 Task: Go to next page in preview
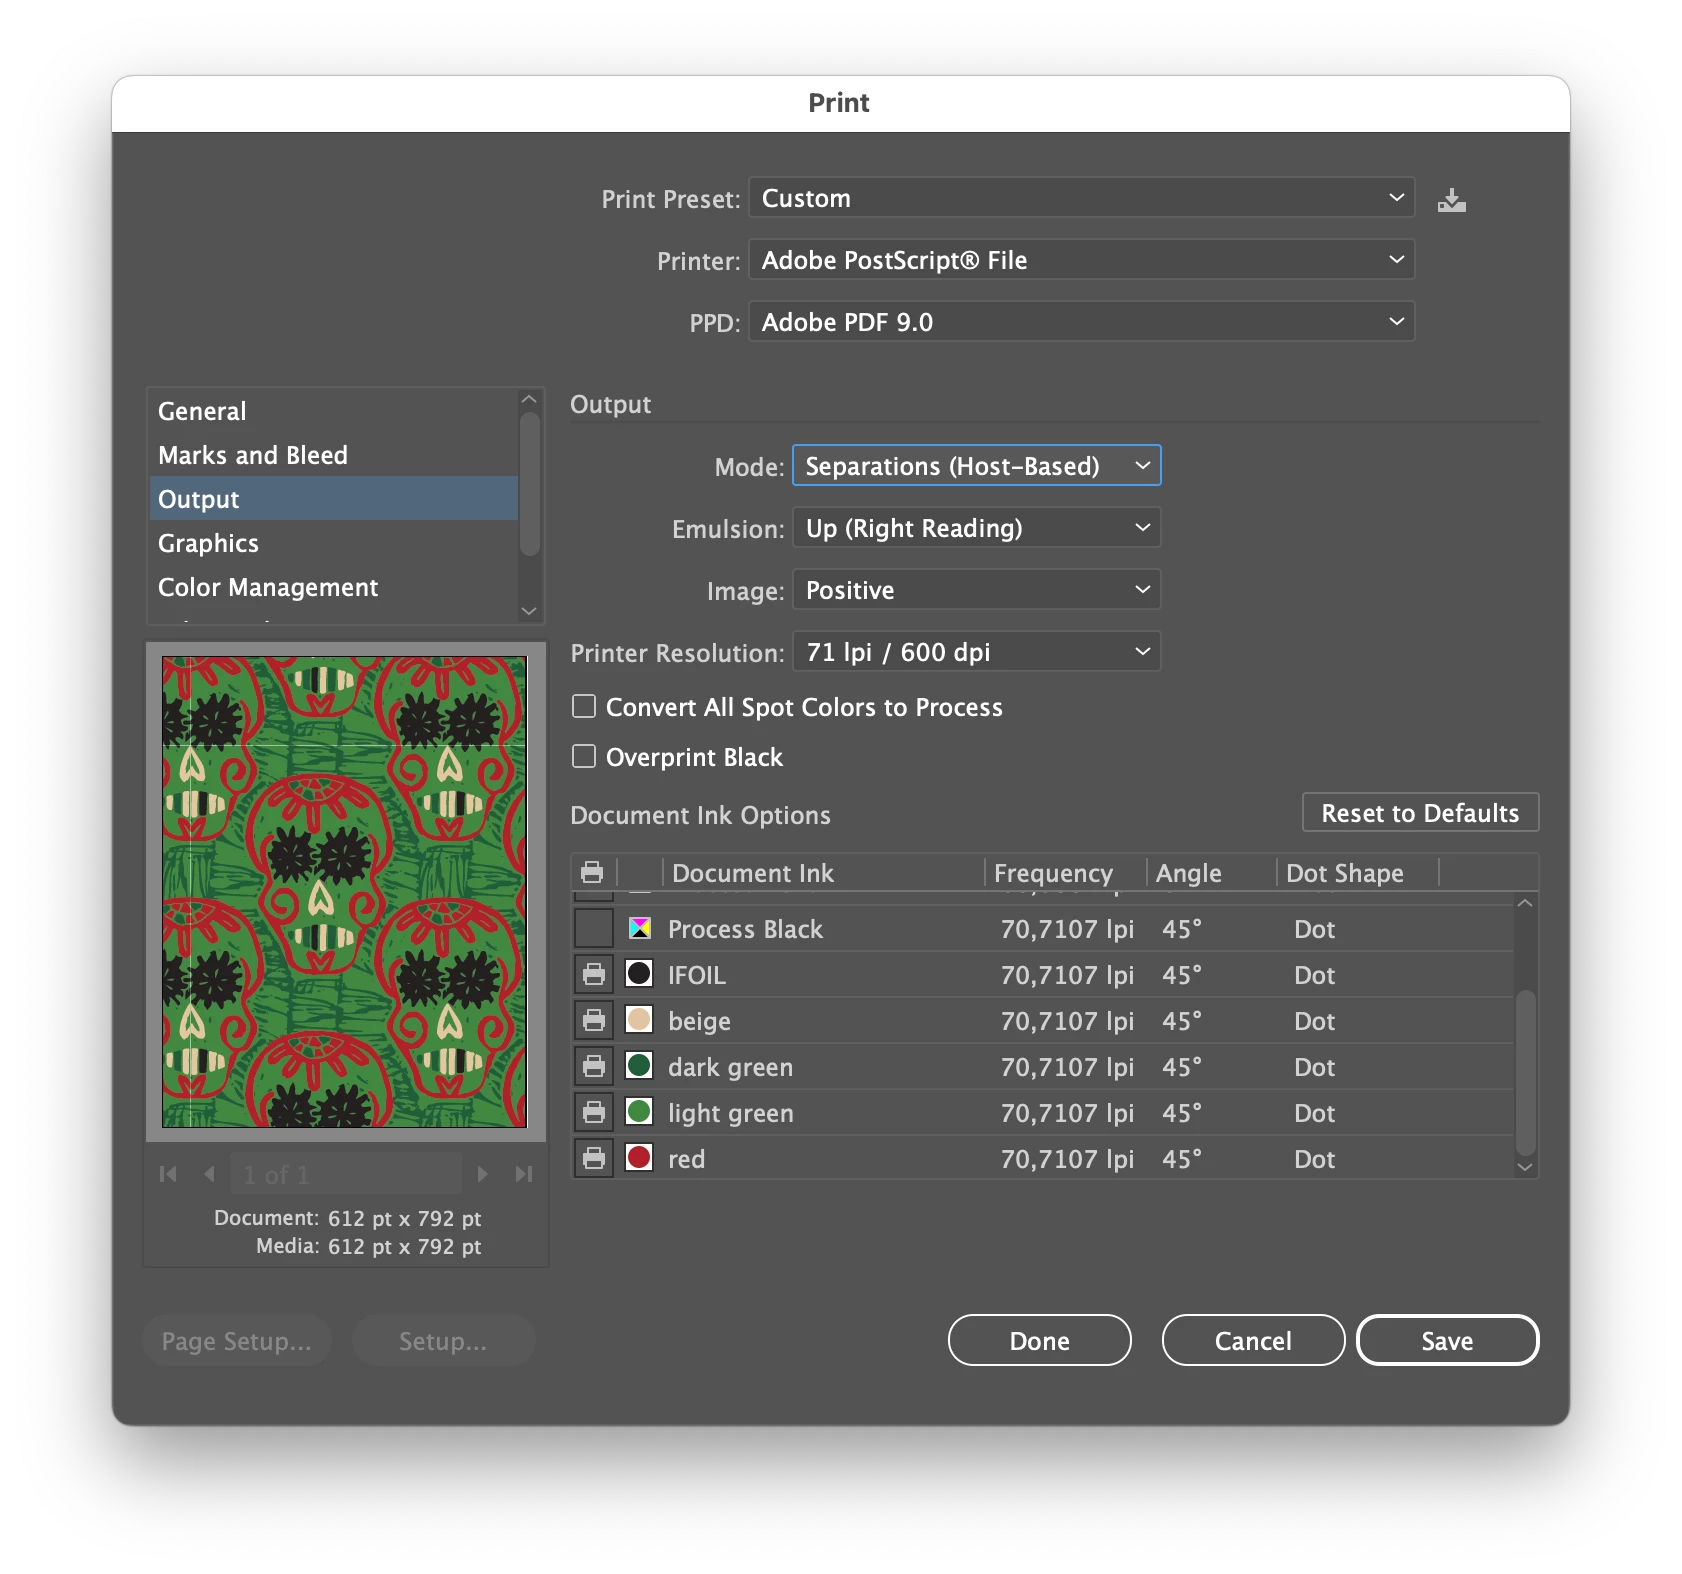(x=482, y=1174)
